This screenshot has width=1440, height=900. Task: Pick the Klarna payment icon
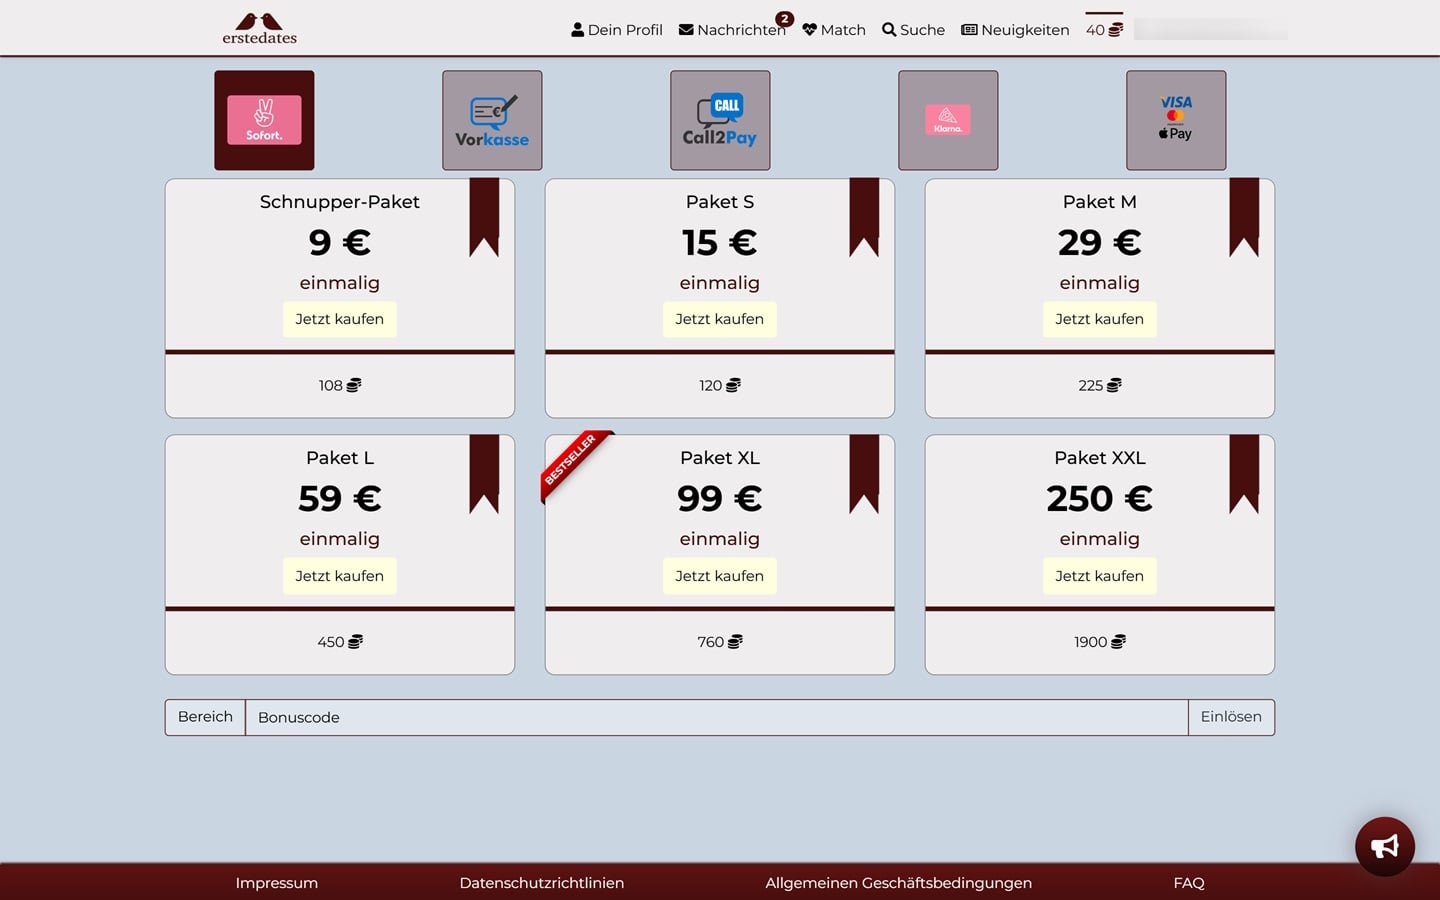pyautogui.click(x=948, y=120)
